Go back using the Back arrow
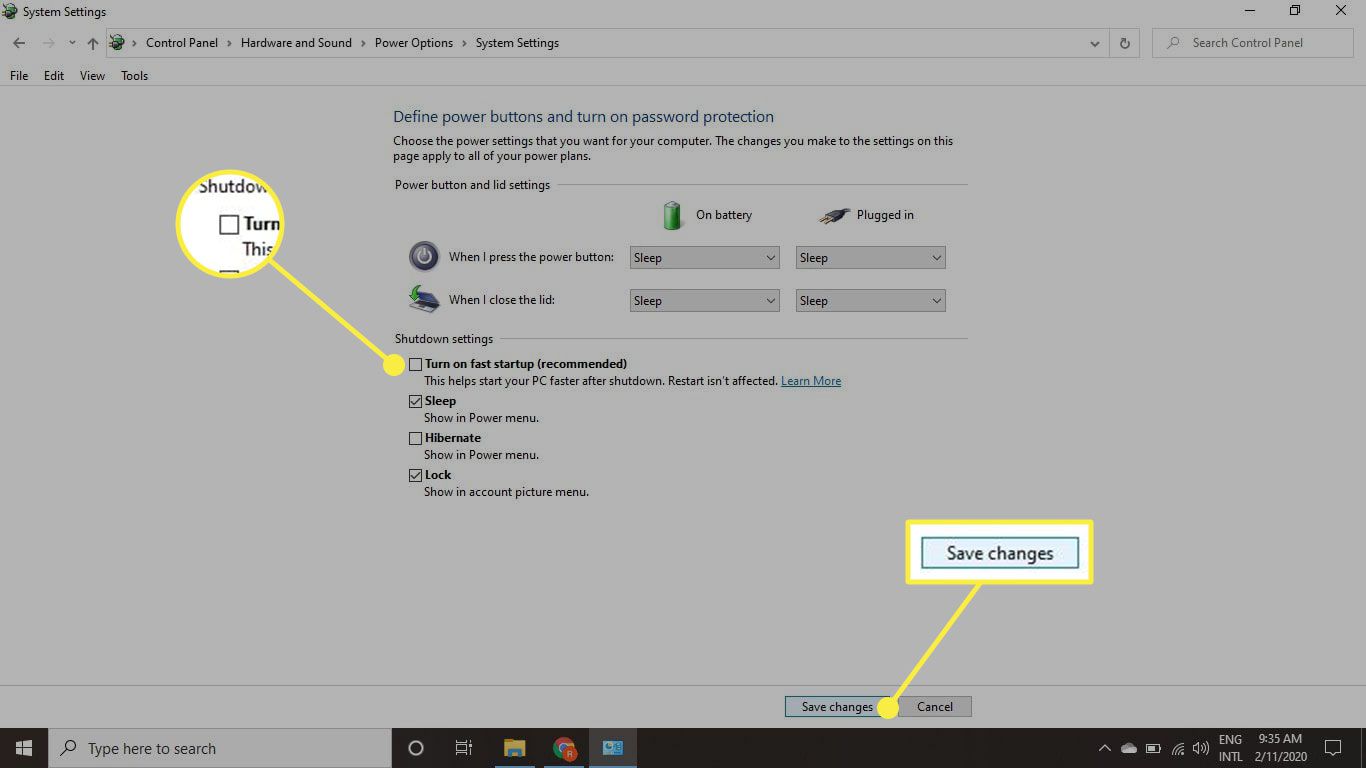Image resolution: width=1366 pixels, height=768 pixels. click(19, 43)
